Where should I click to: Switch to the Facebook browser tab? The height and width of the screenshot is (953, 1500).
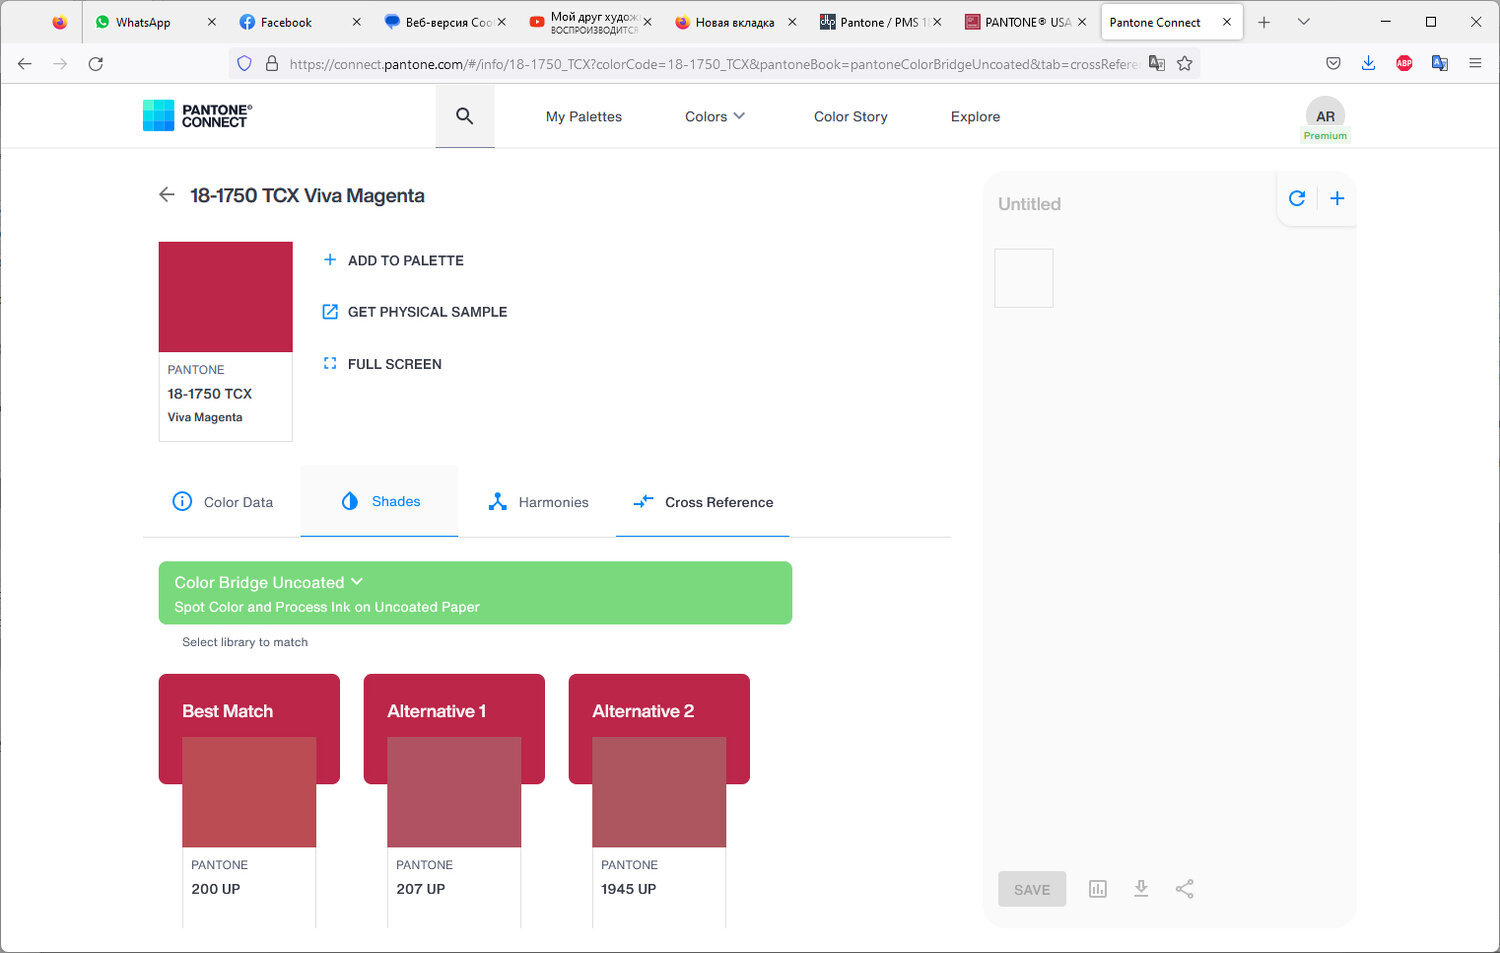point(300,22)
